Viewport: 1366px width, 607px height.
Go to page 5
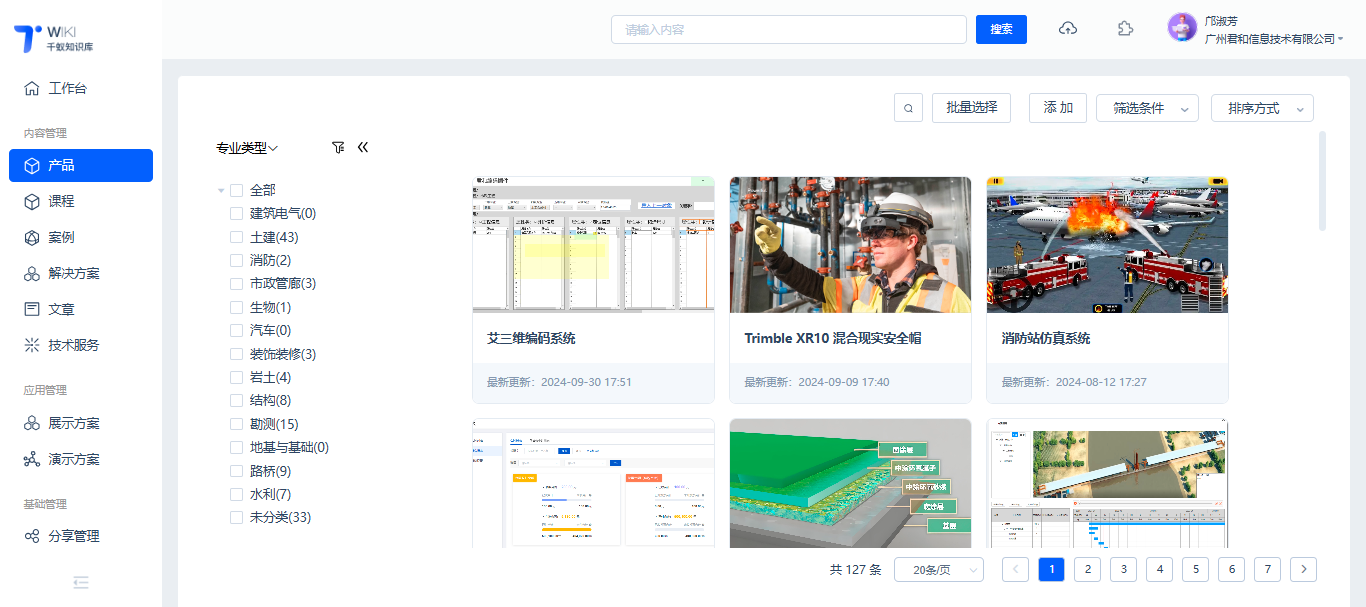1195,569
